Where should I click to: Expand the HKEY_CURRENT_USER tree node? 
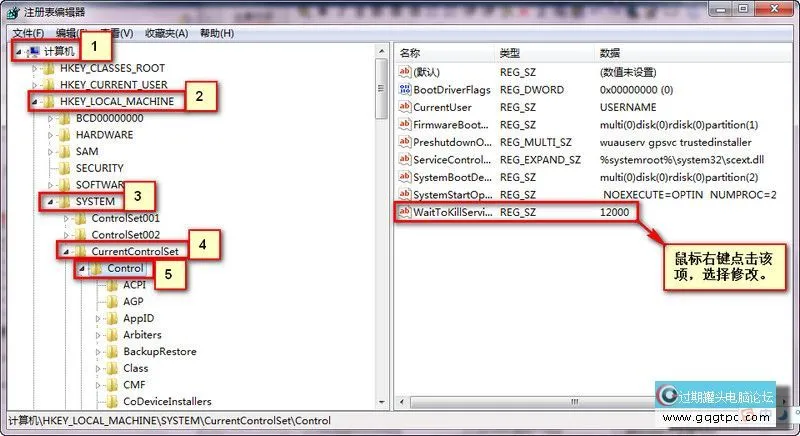click(35, 85)
